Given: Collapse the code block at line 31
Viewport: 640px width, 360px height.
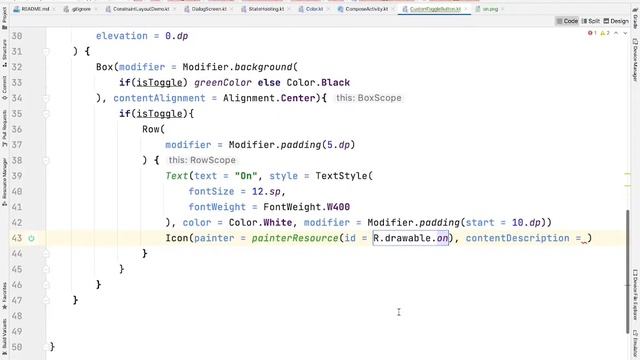Looking at the screenshot, I should (46, 51).
